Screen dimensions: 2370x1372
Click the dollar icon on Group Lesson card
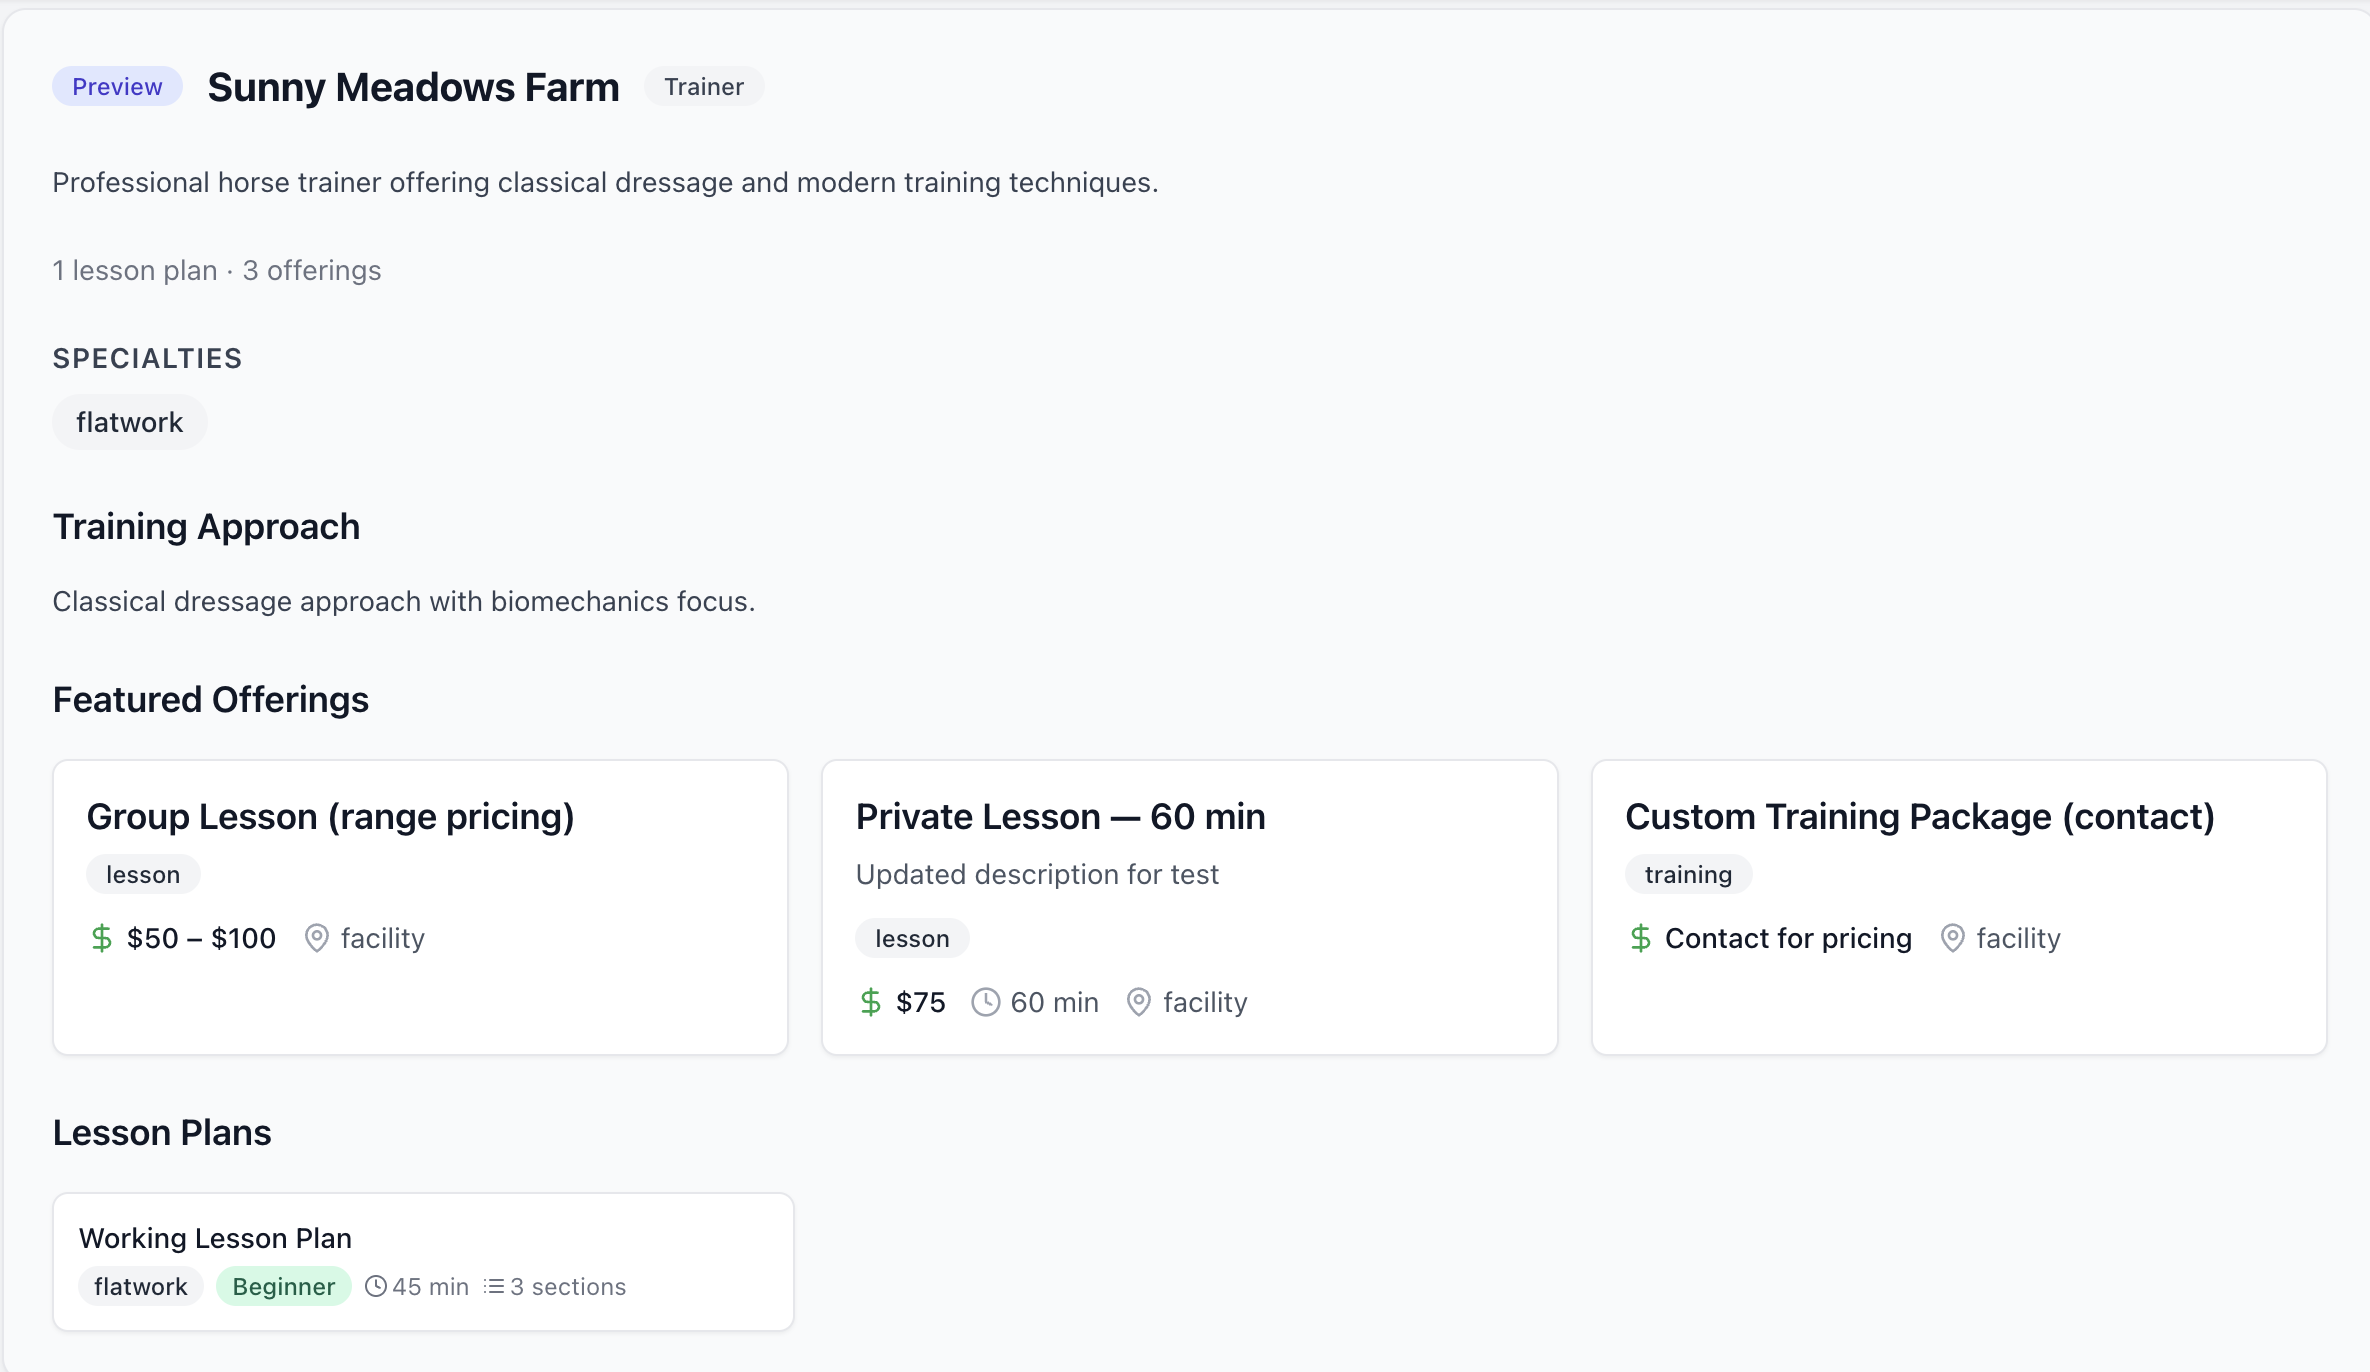(103, 938)
